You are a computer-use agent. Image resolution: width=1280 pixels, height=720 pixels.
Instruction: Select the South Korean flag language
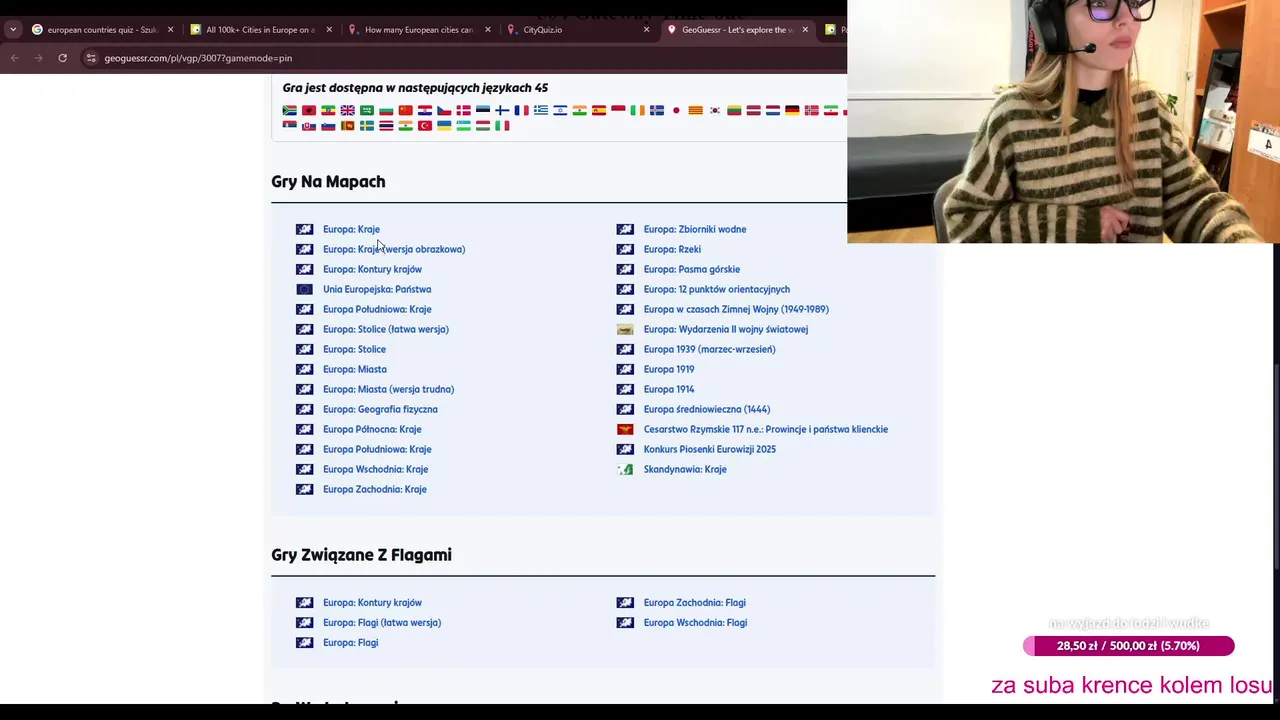[715, 110]
